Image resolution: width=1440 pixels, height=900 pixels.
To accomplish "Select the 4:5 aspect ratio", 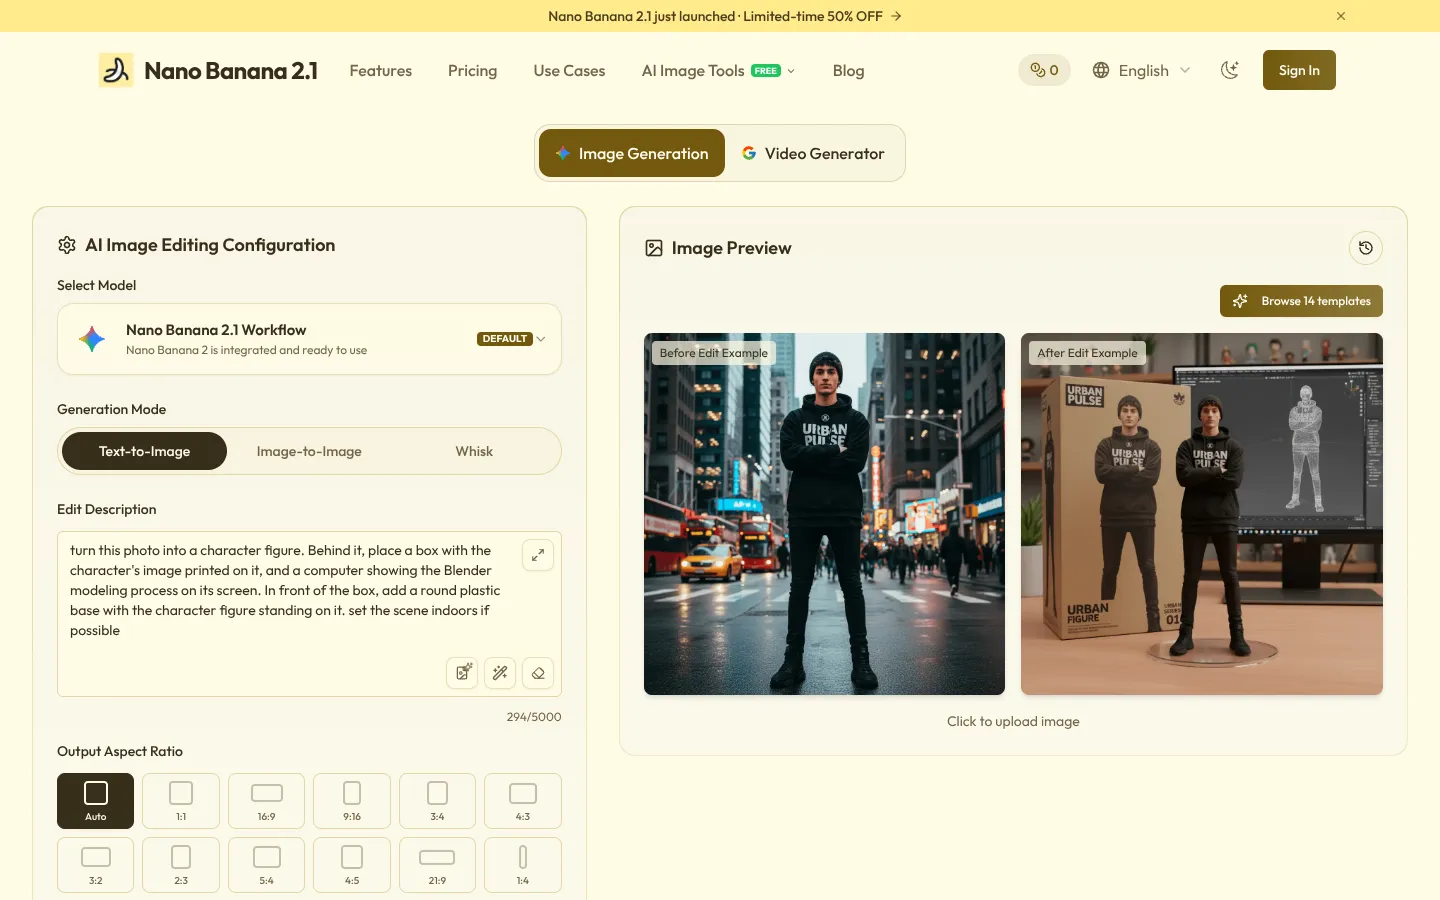I will pos(352,865).
